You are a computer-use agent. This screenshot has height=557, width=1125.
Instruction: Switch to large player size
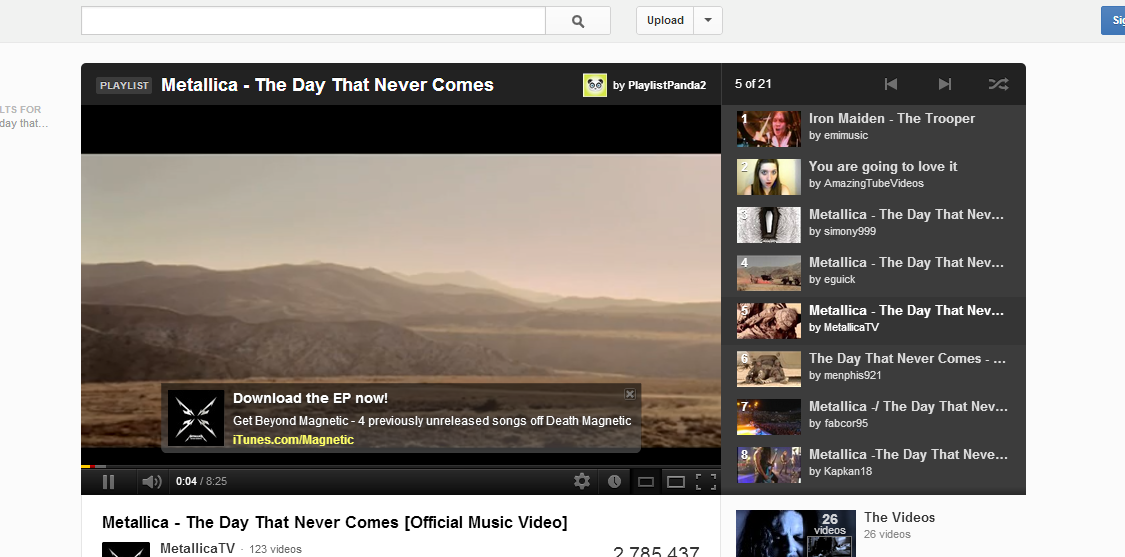point(676,482)
